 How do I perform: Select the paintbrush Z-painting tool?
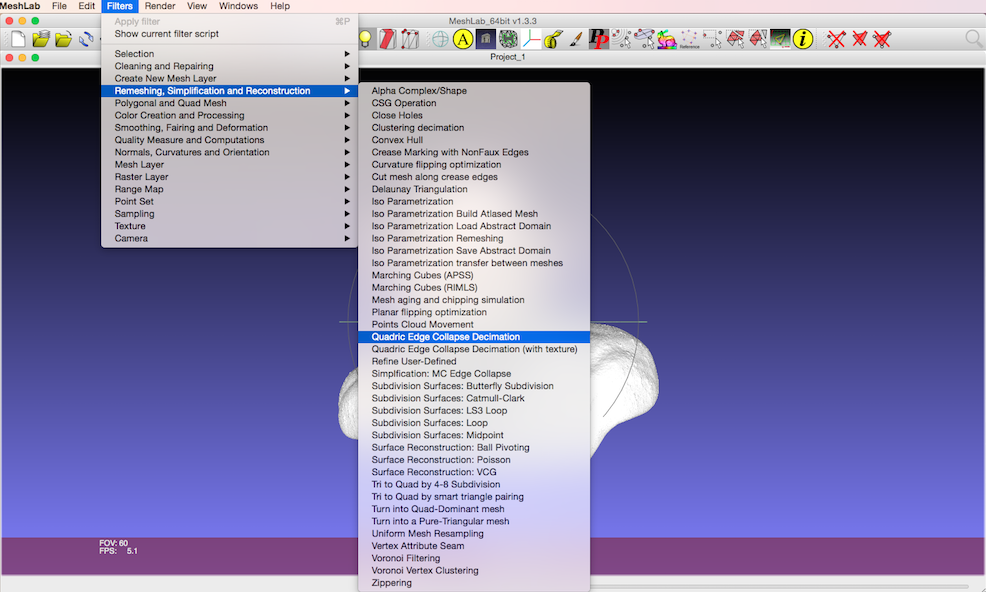[x=576, y=39]
